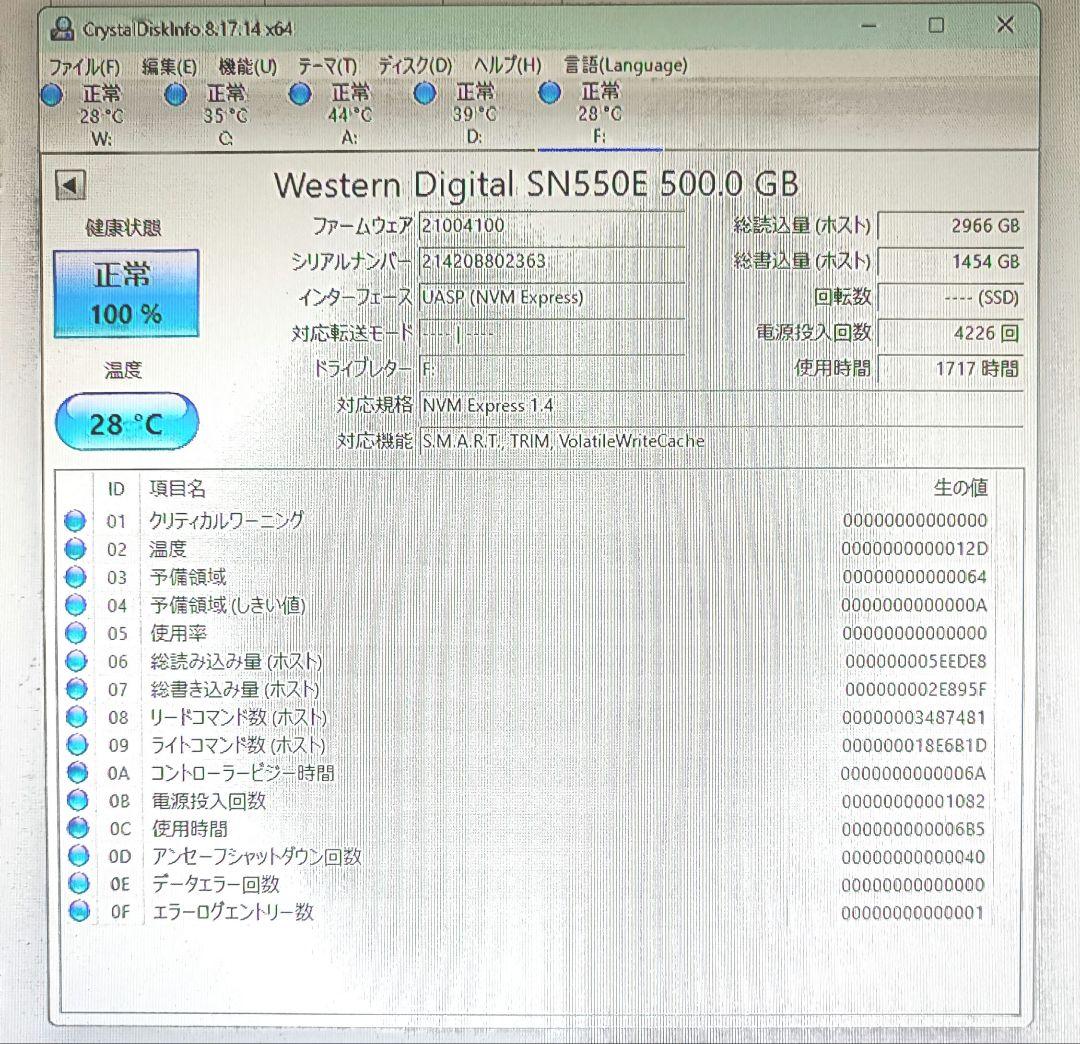Click the power on count value 4226 回
The image size is (1080, 1044).
pos(951,333)
